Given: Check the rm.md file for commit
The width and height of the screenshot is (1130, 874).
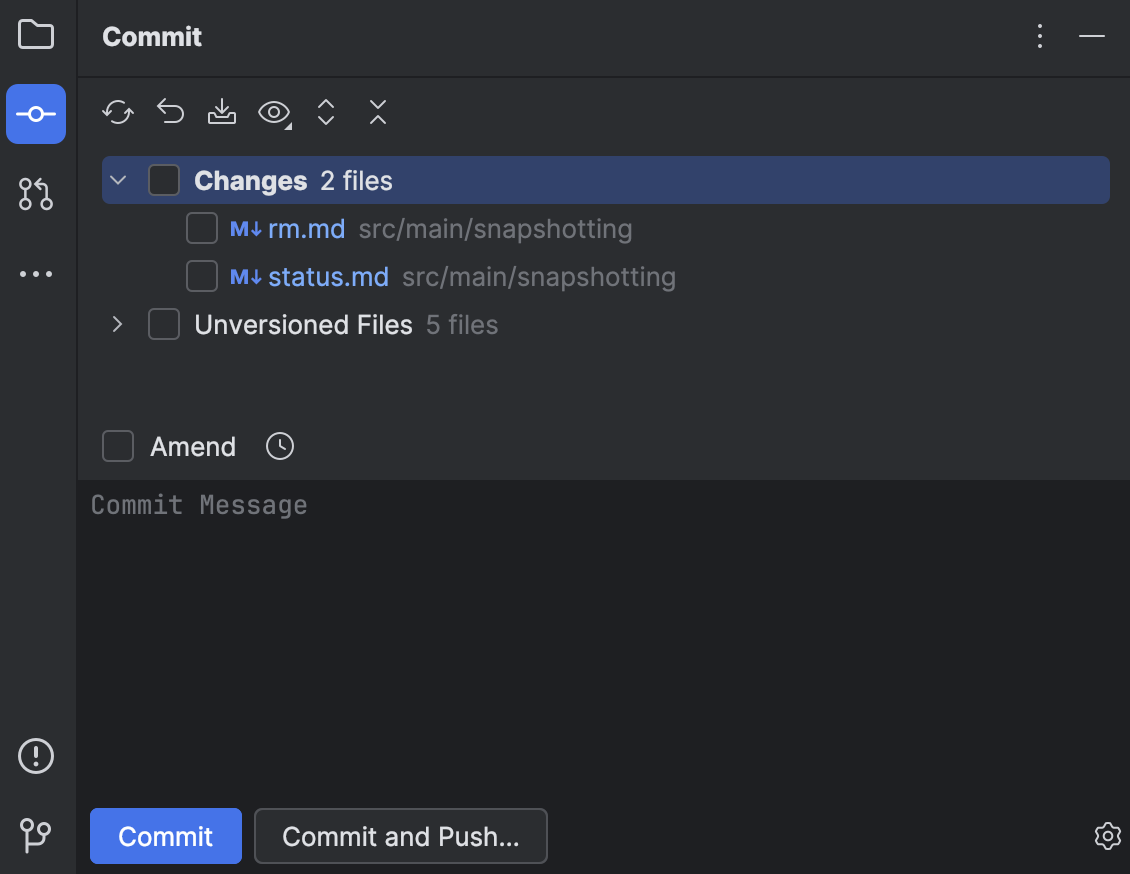Looking at the screenshot, I should tap(201, 228).
